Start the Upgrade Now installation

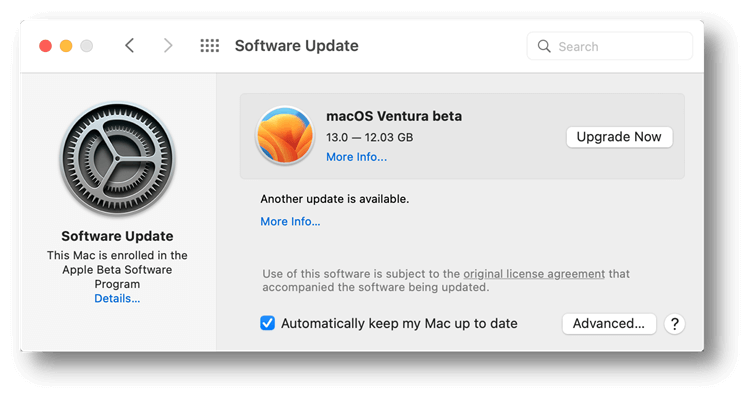point(619,137)
